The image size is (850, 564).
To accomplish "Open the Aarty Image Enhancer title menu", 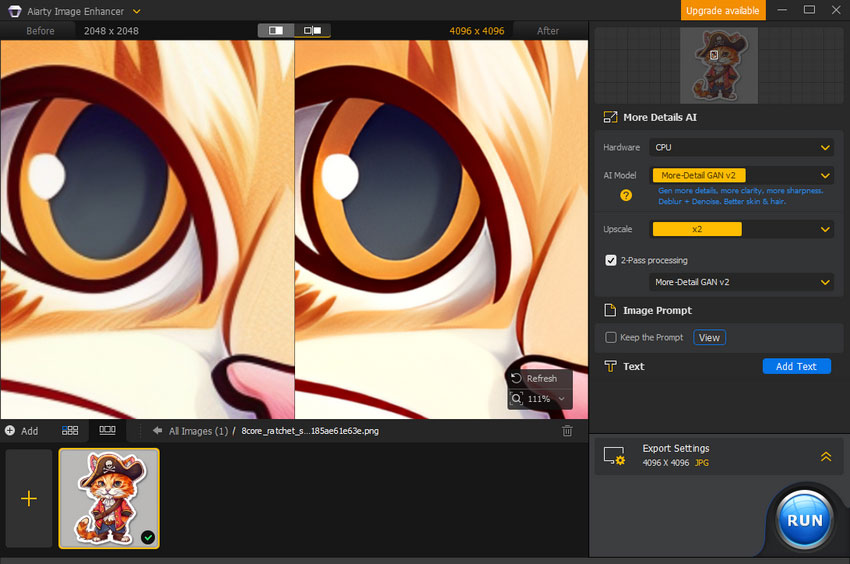I will click(136, 11).
